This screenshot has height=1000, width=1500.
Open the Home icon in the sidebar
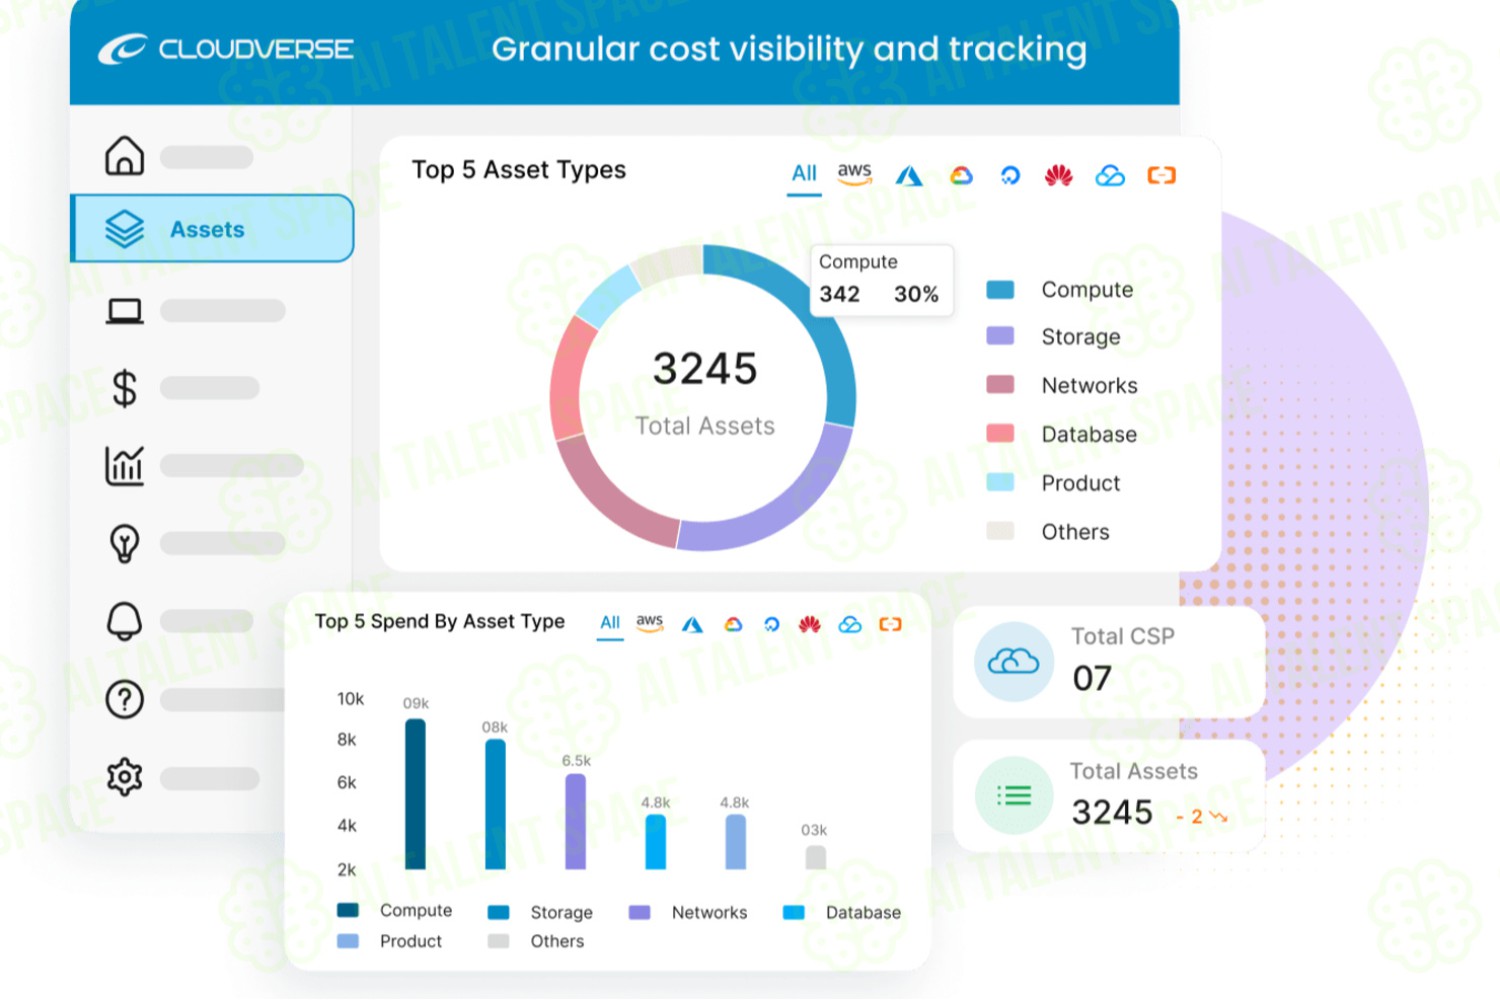click(124, 156)
